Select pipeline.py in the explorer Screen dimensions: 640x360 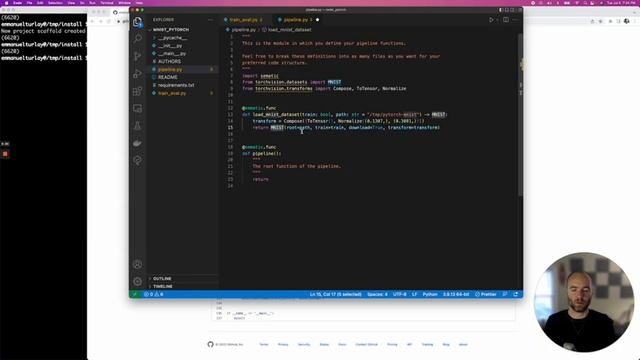(x=170, y=69)
